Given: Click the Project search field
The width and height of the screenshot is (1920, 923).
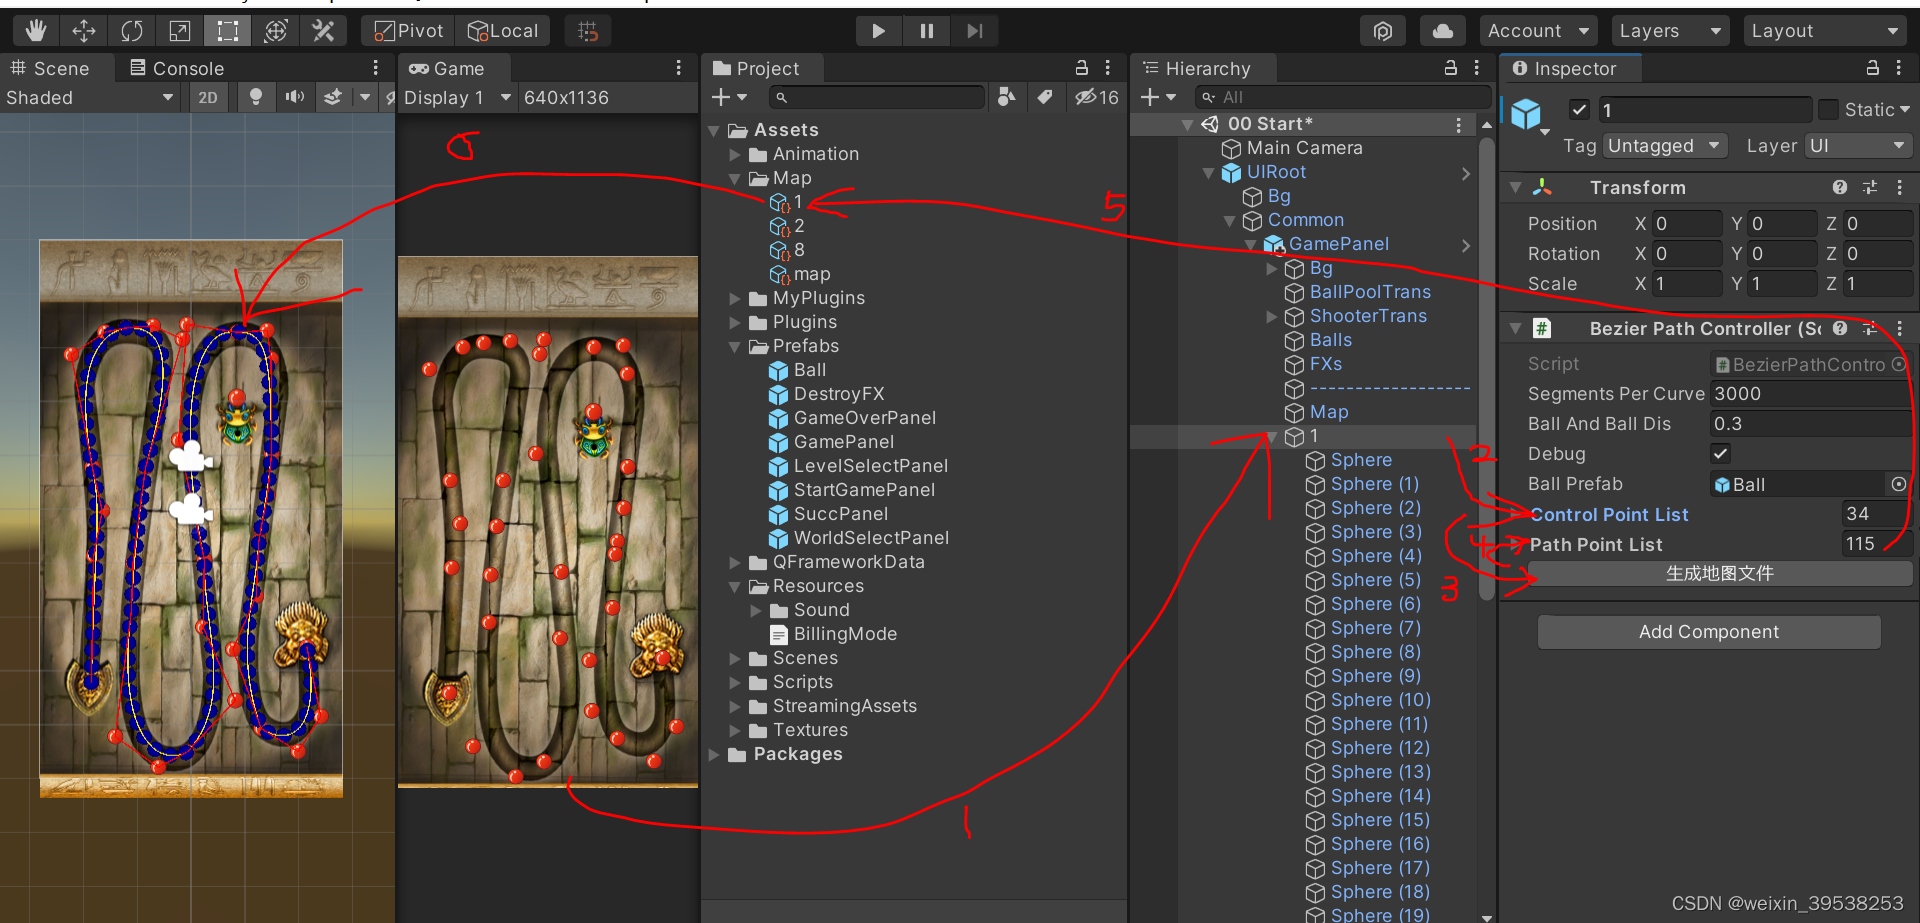Looking at the screenshot, I should pyautogui.click(x=877, y=97).
